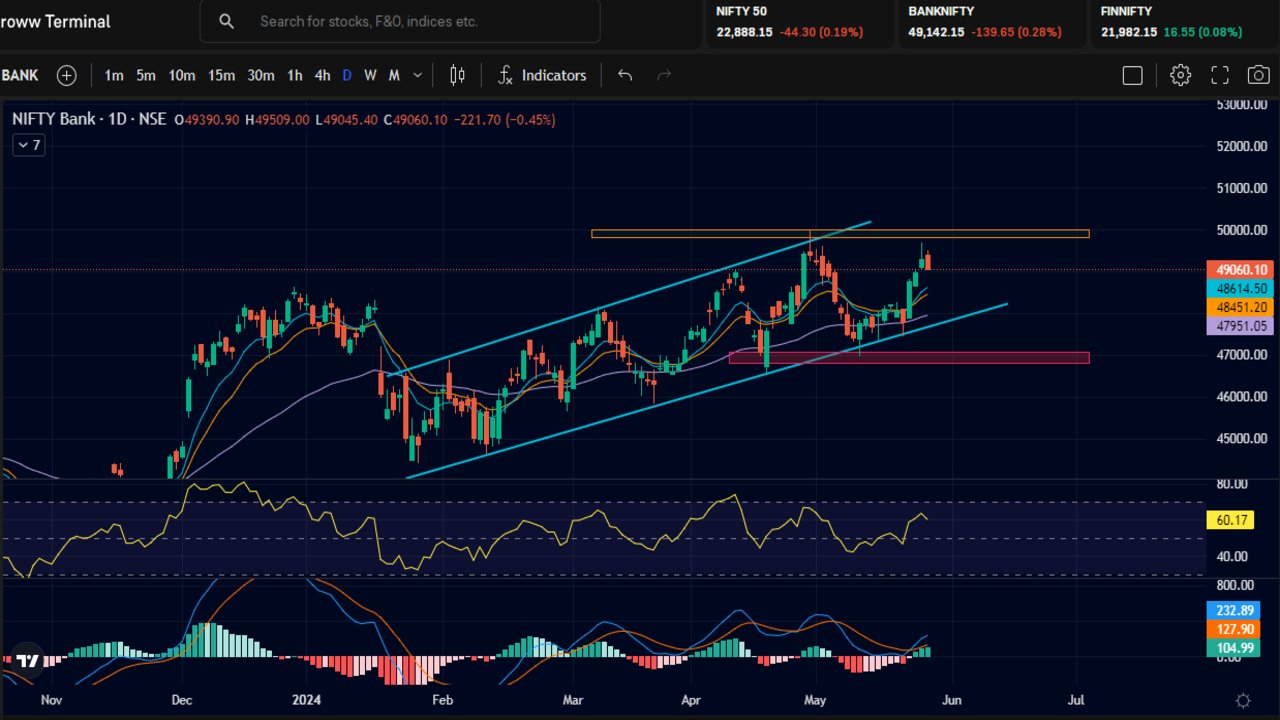Image resolution: width=1280 pixels, height=720 pixels.
Task: Undo the last chart action
Action: [x=625, y=75]
